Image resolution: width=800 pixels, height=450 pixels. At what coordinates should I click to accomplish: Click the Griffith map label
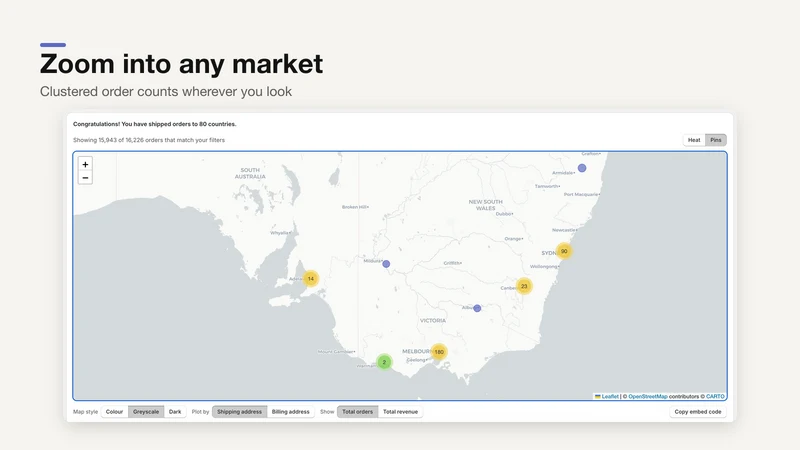pyautogui.click(x=453, y=263)
